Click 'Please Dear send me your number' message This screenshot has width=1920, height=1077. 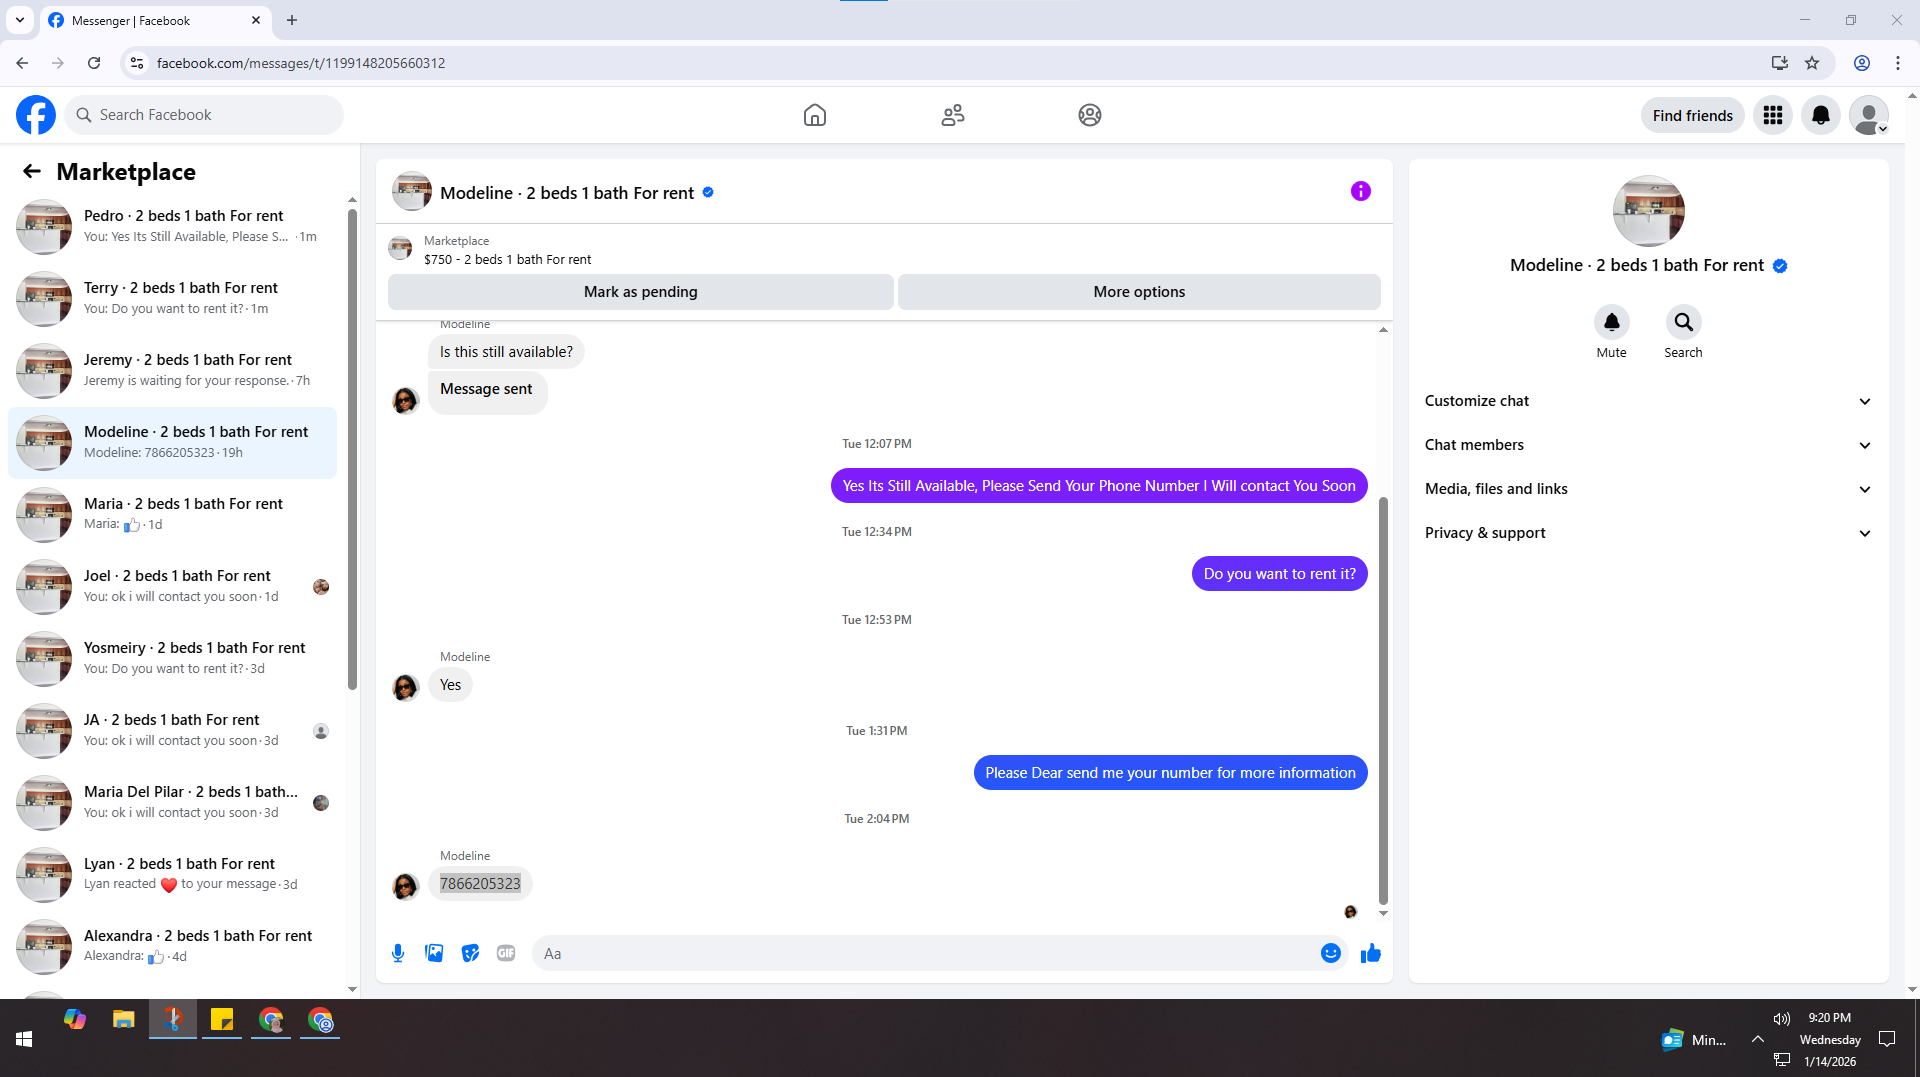click(1170, 773)
